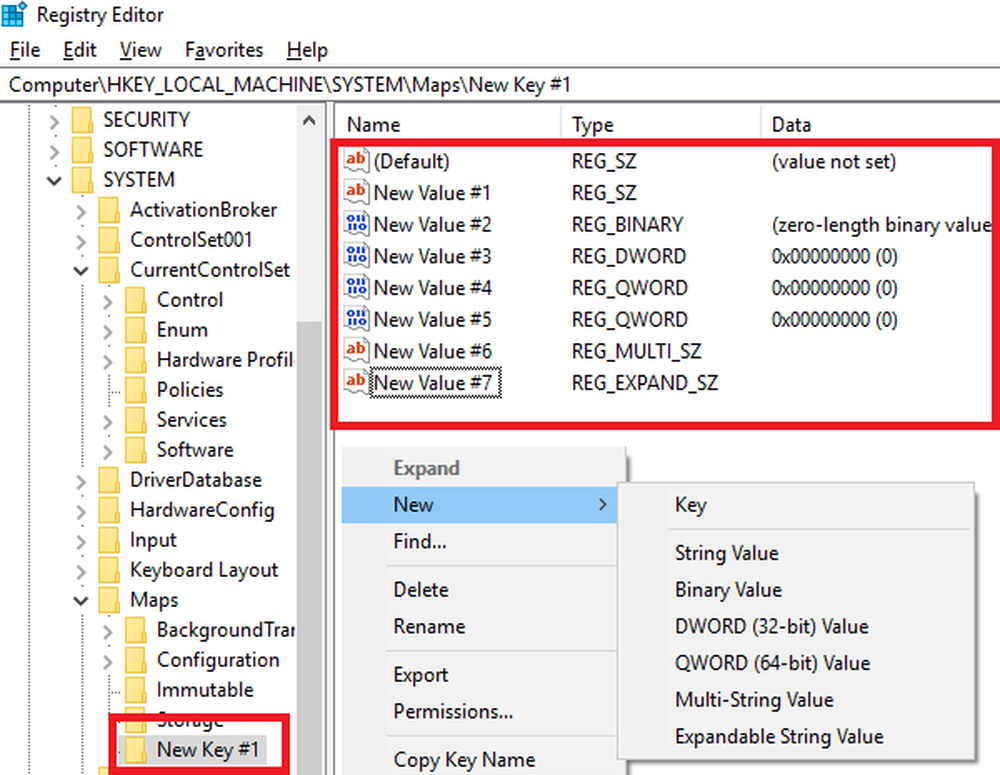Click the SYSTEM folder icon
Screen dimensions: 1000x775
[x=82, y=179]
